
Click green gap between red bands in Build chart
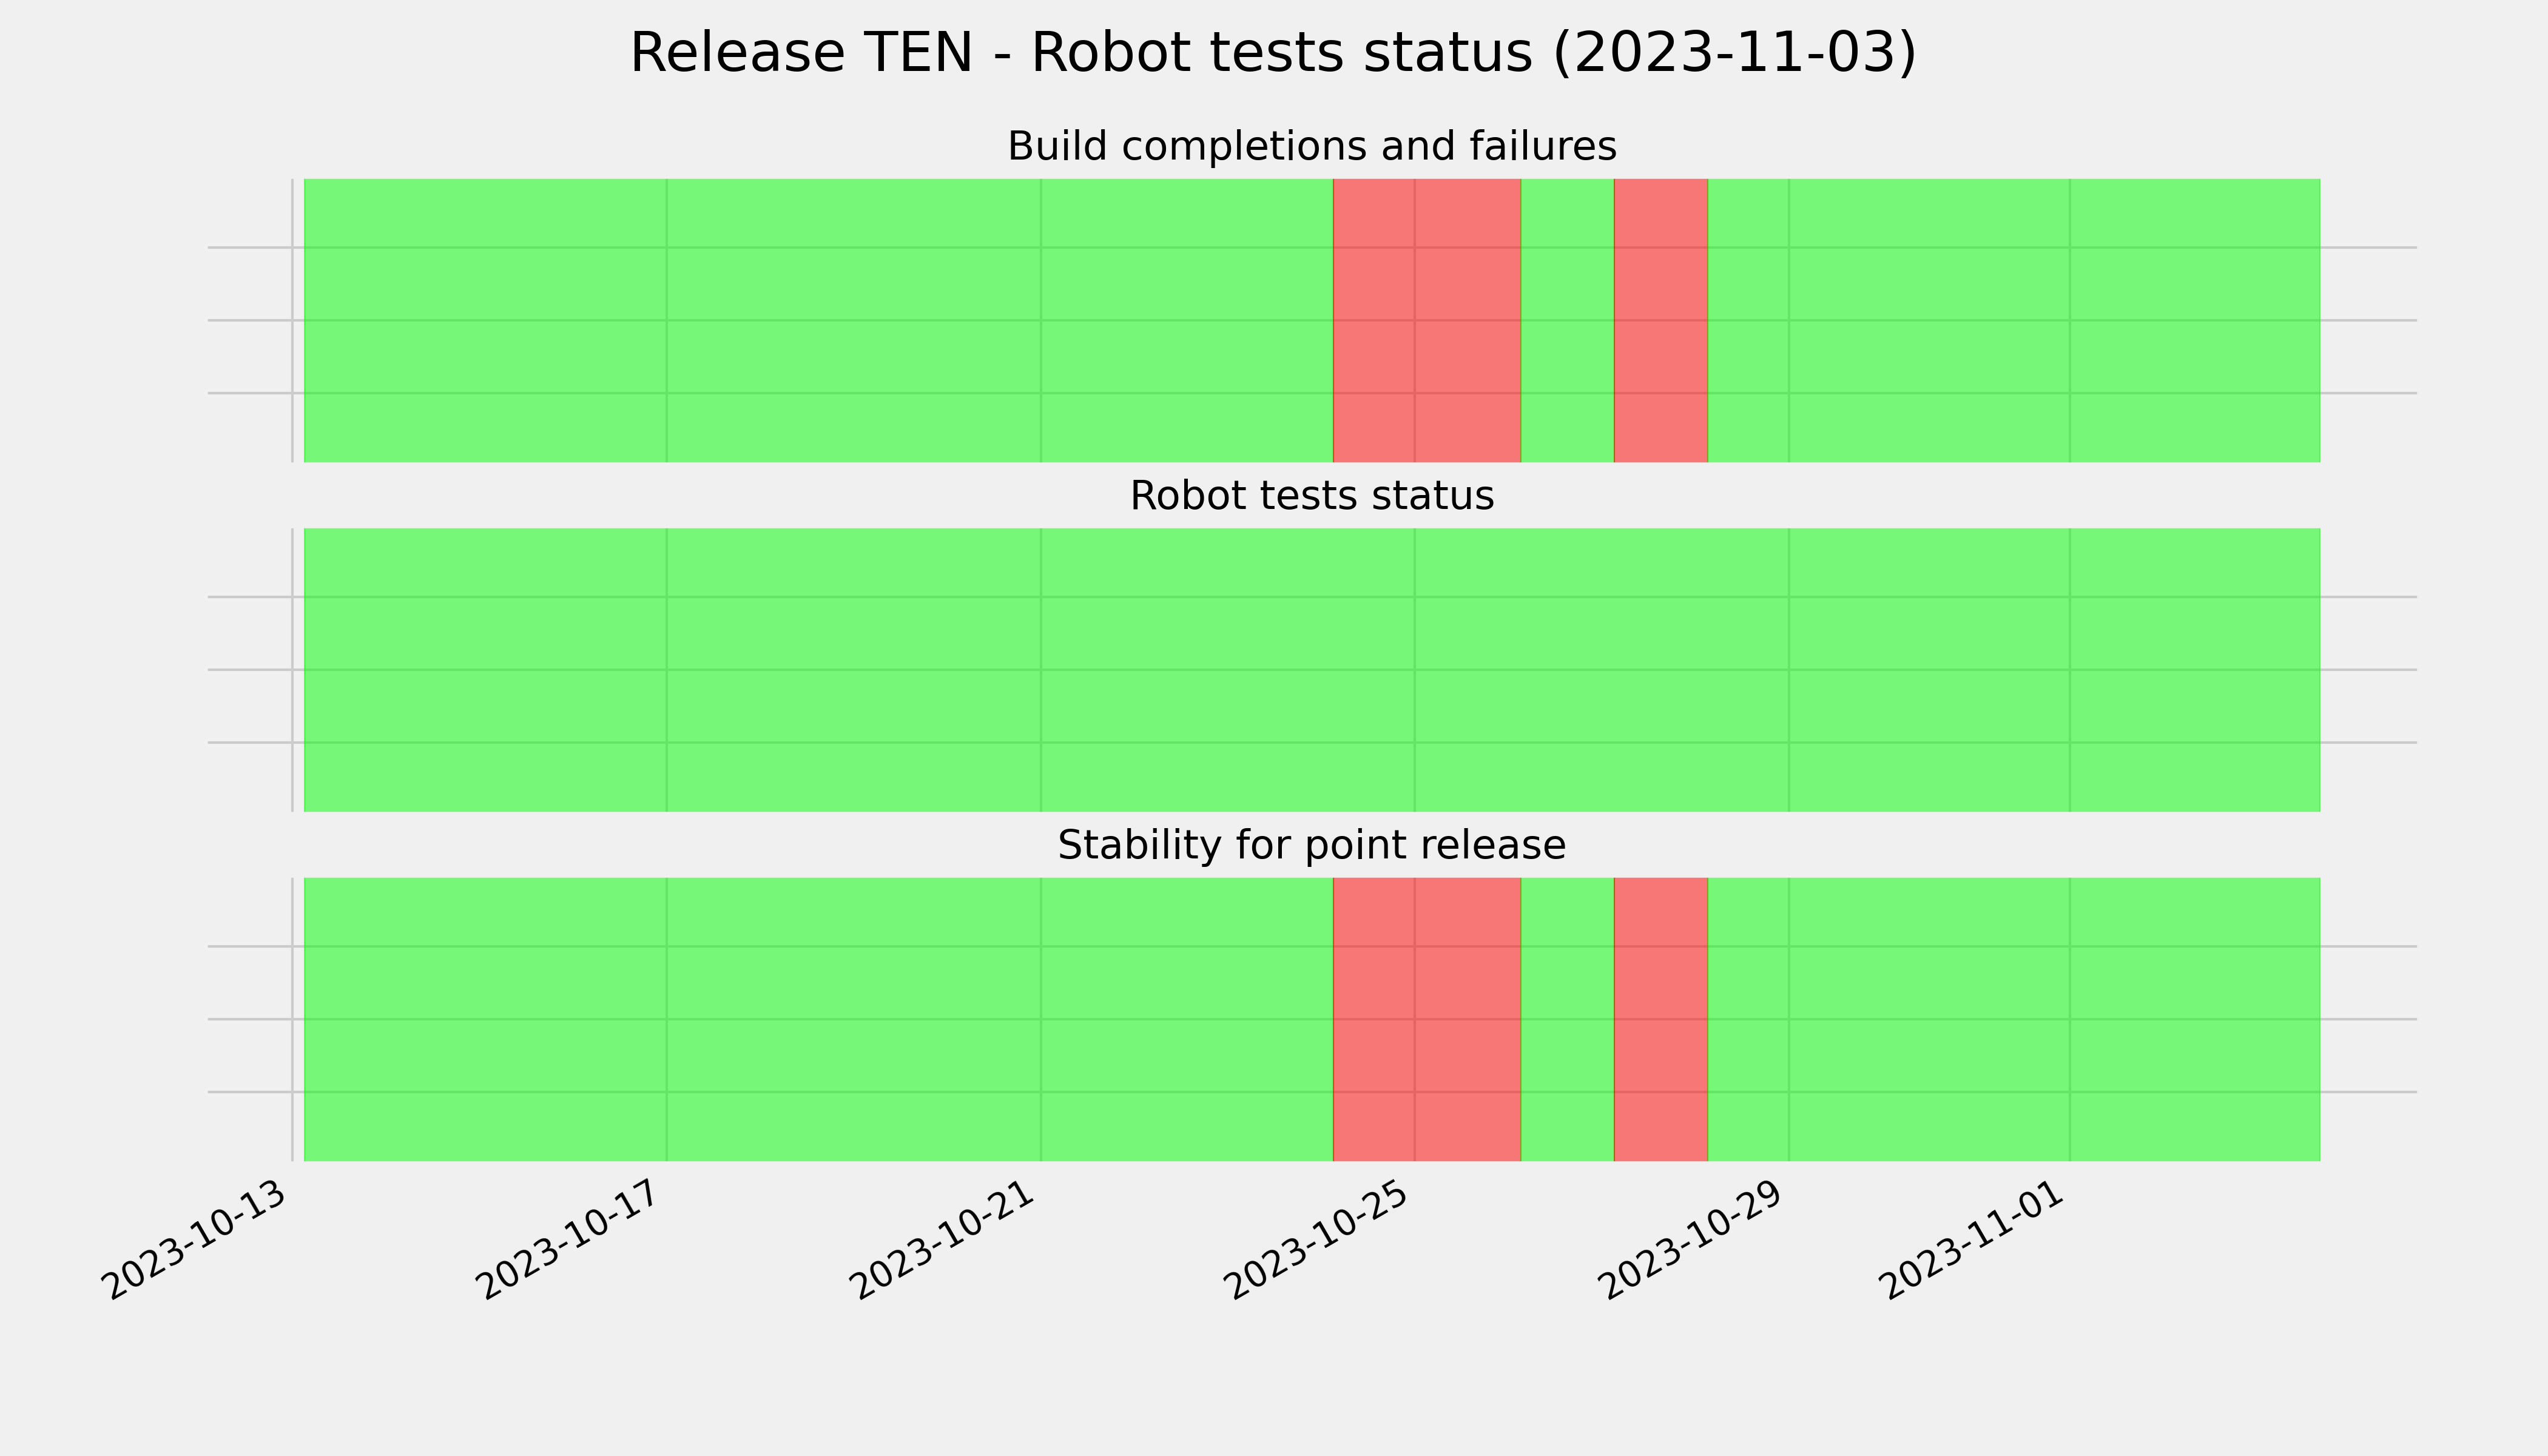1567,320
